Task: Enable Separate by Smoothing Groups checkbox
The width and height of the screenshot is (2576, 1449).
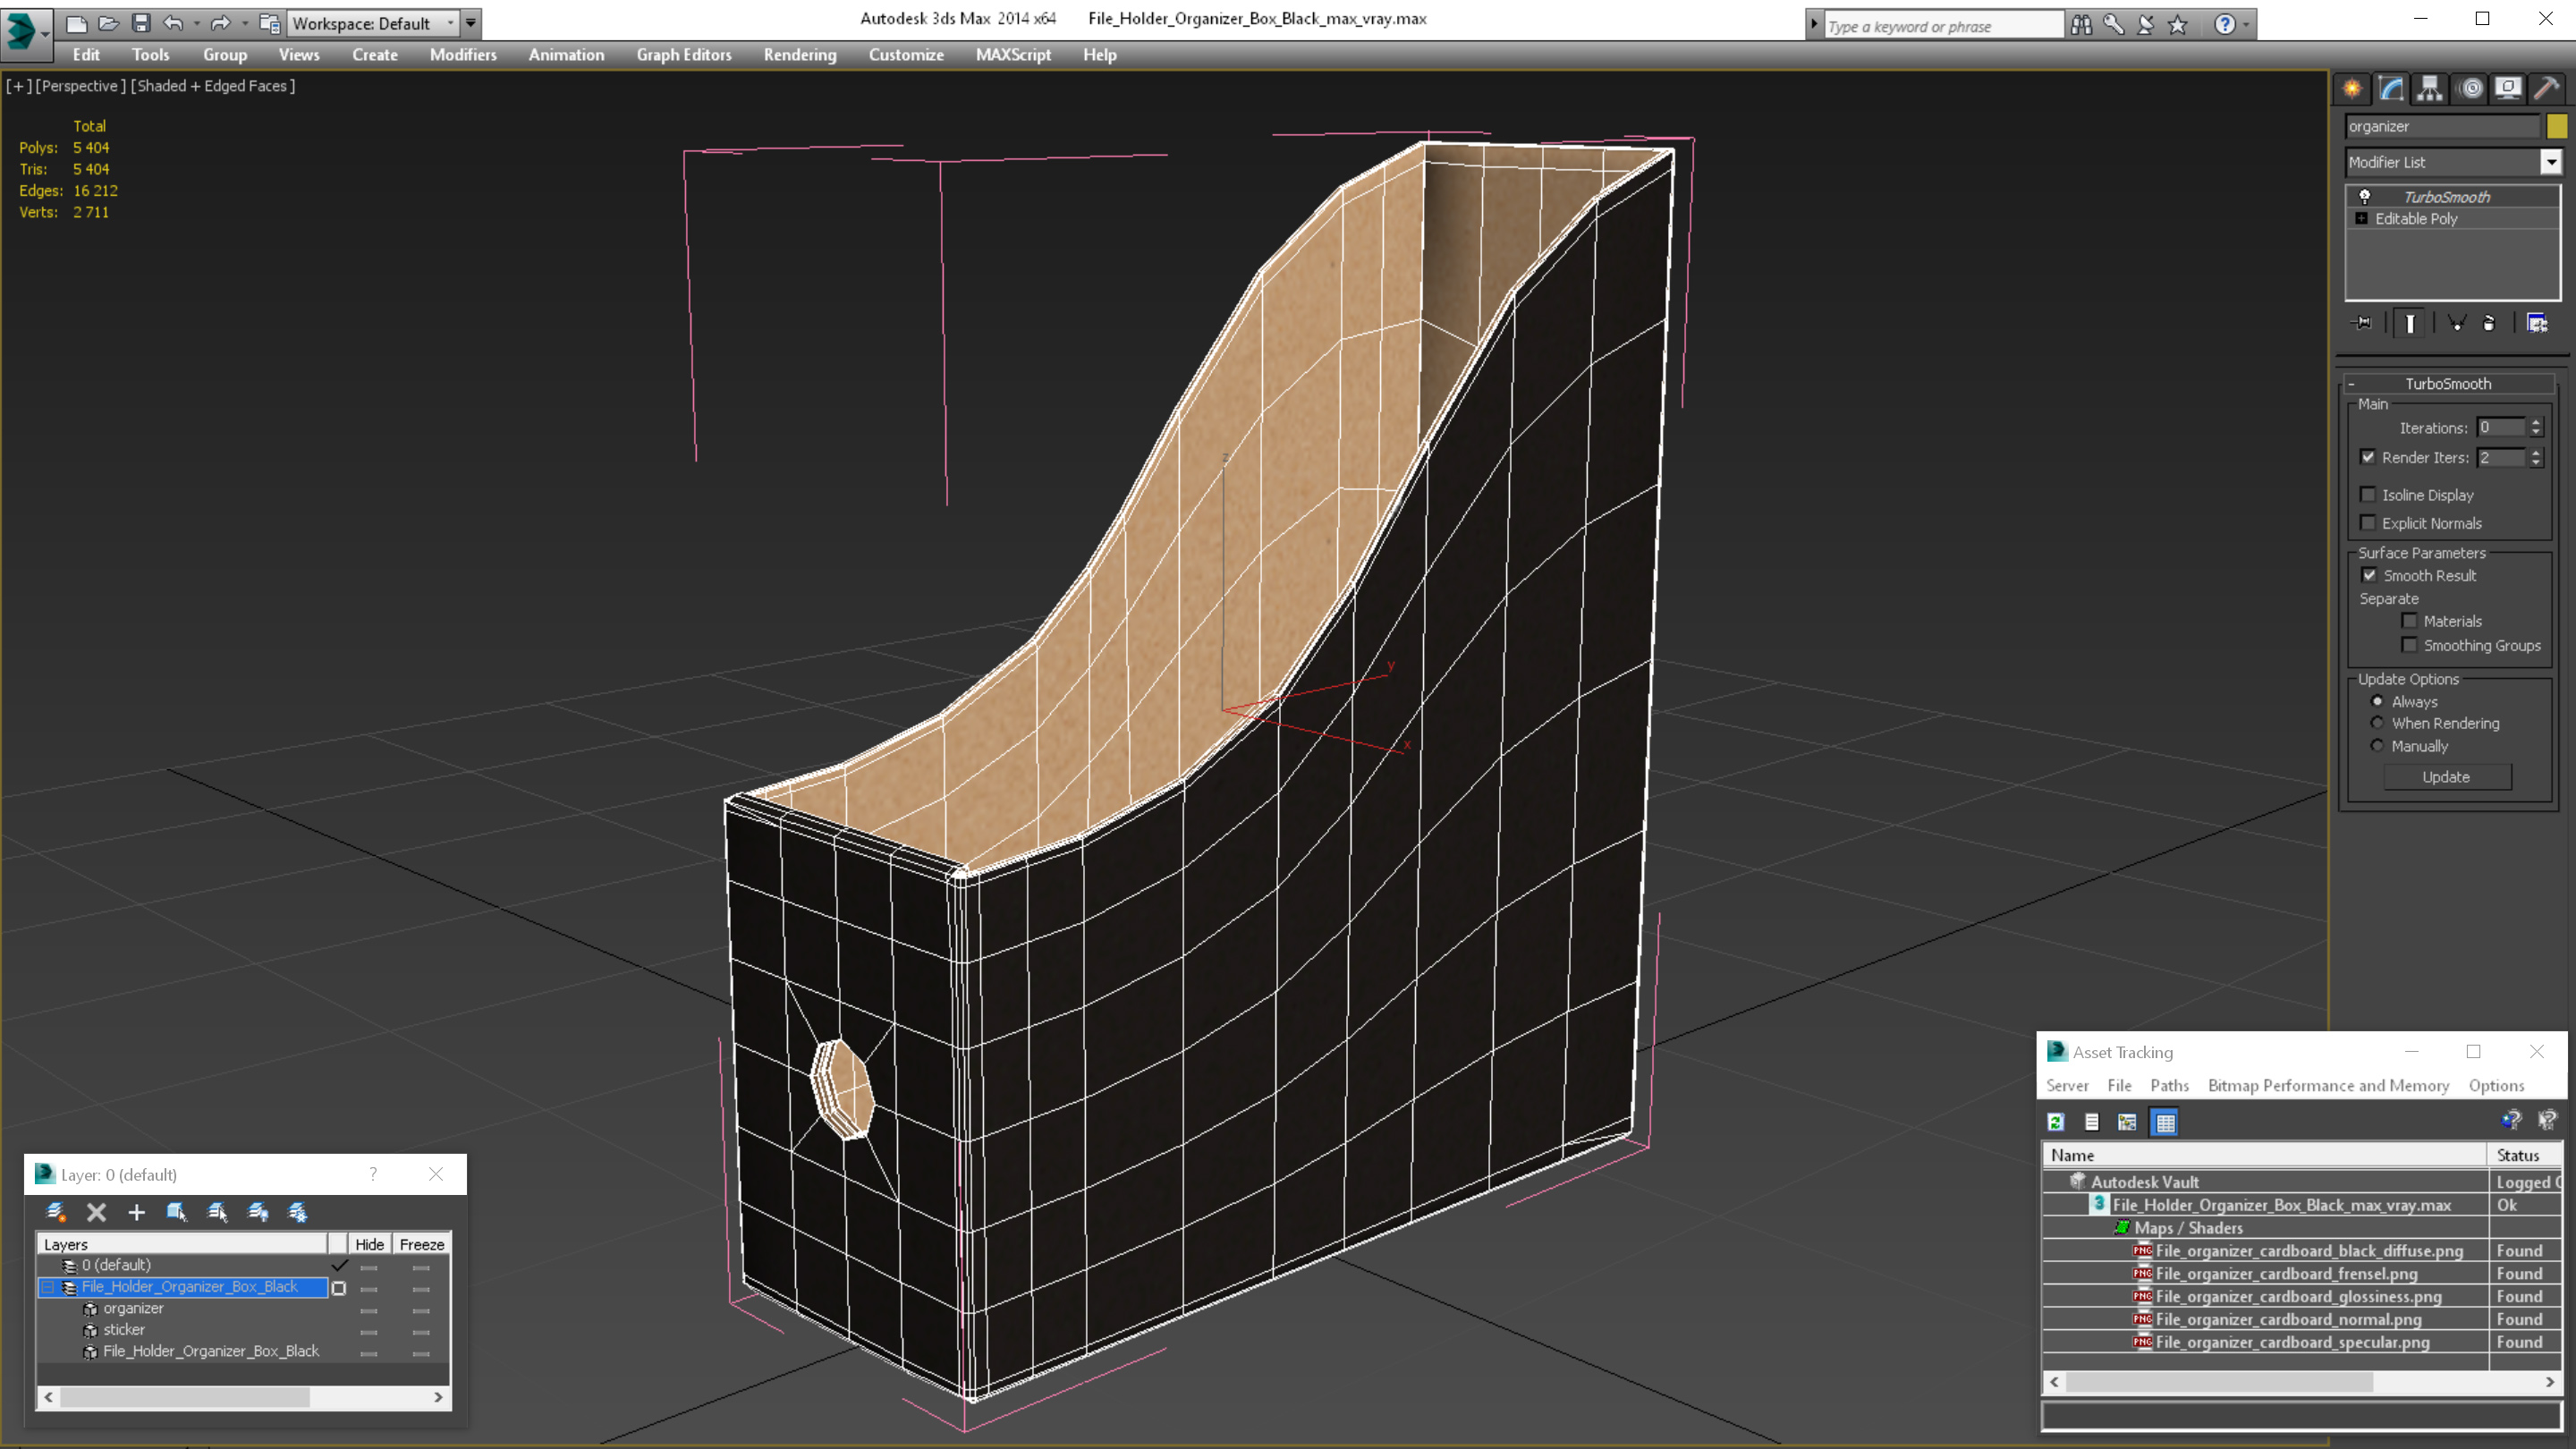Action: click(2410, 645)
